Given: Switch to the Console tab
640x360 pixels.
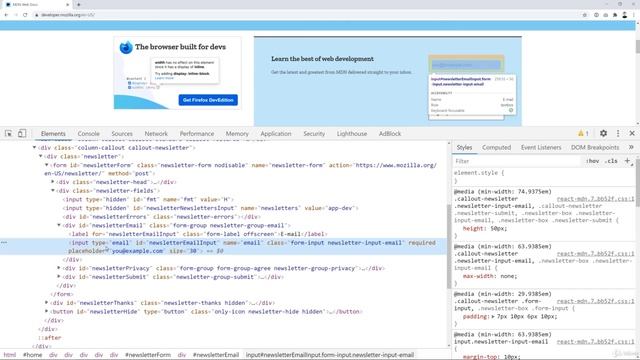Looking at the screenshot, I should click(89, 133).
